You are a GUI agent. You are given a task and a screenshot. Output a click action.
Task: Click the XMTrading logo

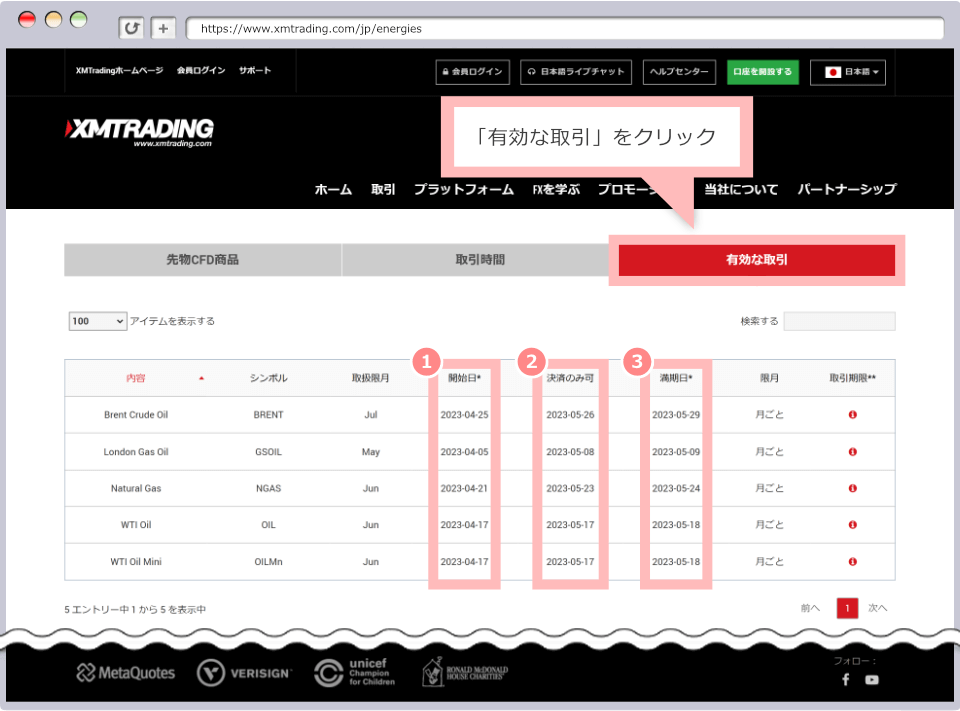[139, 131]
